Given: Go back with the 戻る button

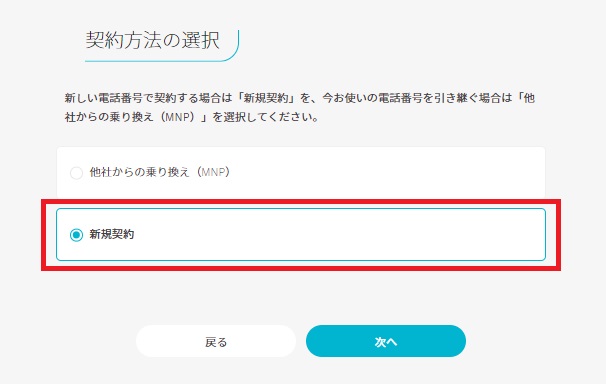Looking at the screenshot, I should pos(216,341).
